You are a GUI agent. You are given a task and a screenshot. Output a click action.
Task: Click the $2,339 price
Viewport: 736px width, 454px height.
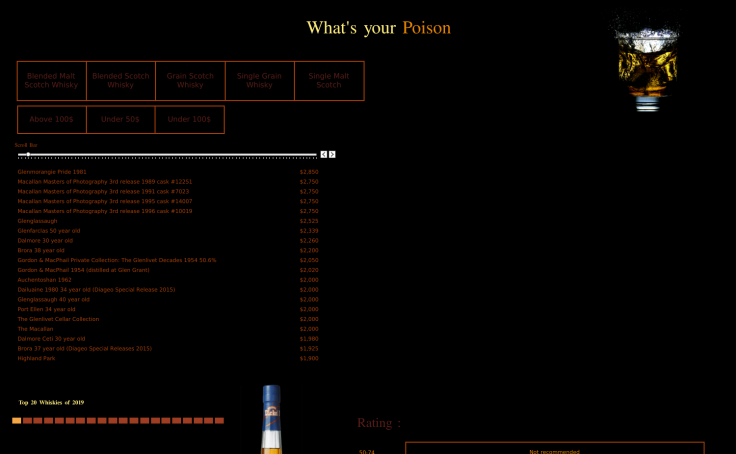coord(309,231)
